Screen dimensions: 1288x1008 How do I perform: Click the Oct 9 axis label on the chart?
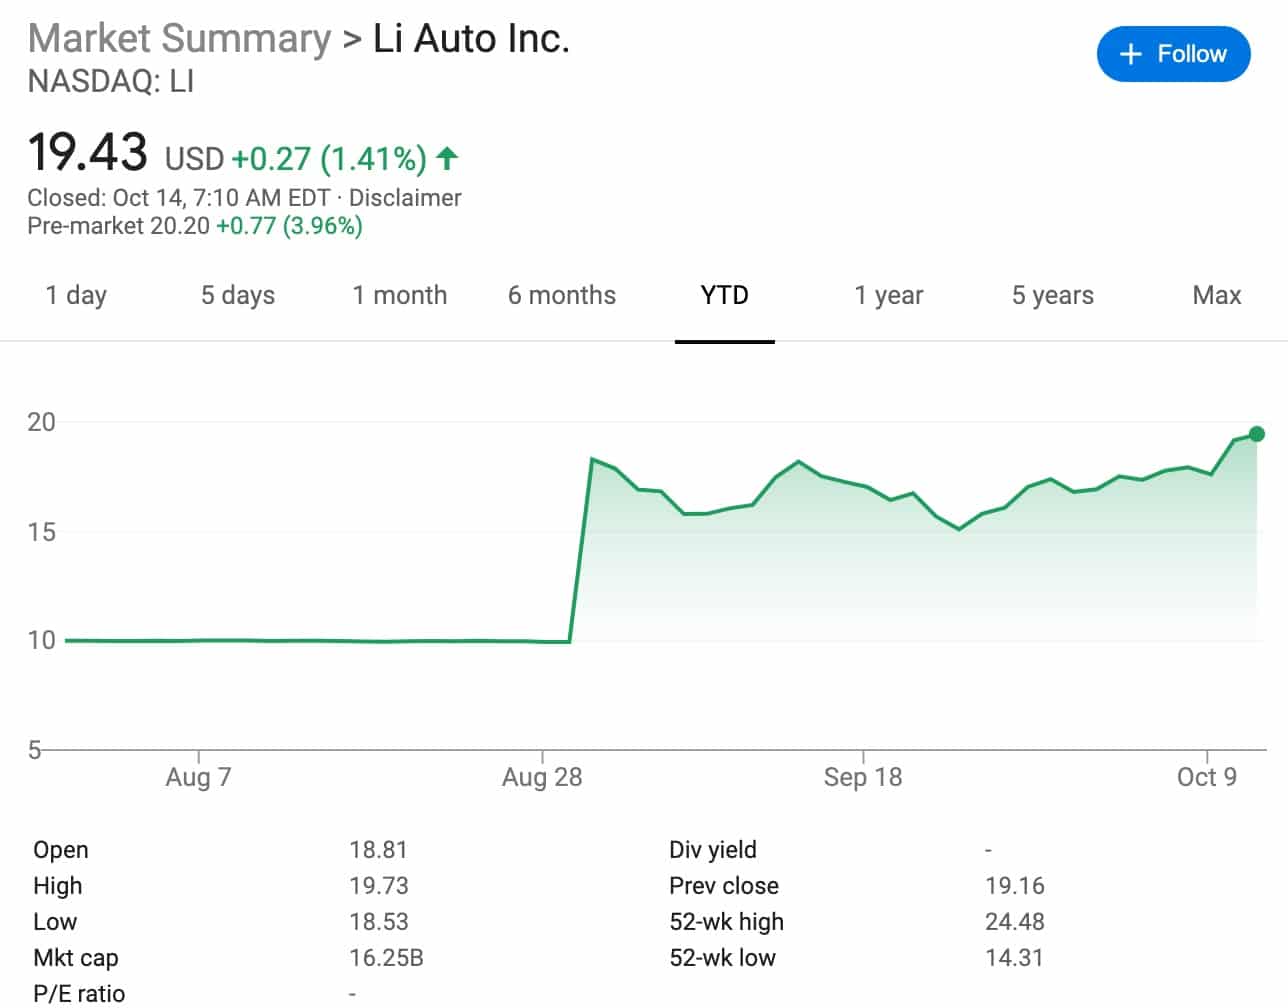(x=1207, y=776)
